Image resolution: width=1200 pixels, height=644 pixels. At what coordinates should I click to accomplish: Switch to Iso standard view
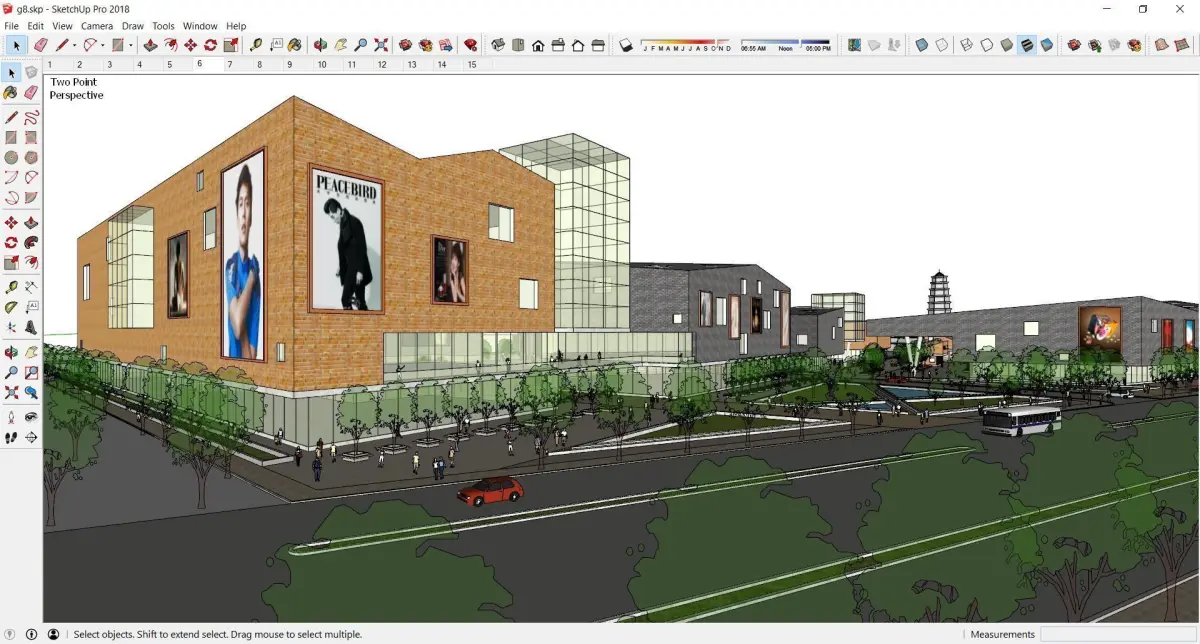pyautogui.click(x=497, y=45)
